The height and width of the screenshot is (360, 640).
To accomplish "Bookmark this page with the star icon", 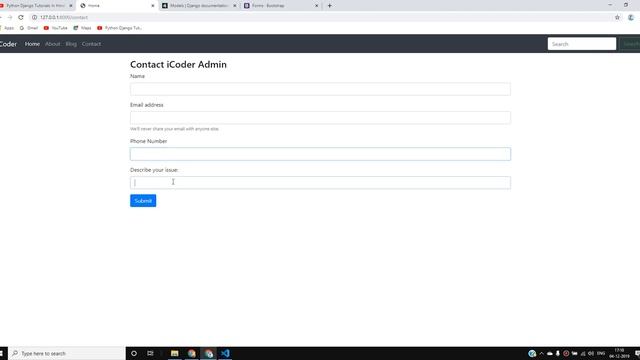I will 617,18.
